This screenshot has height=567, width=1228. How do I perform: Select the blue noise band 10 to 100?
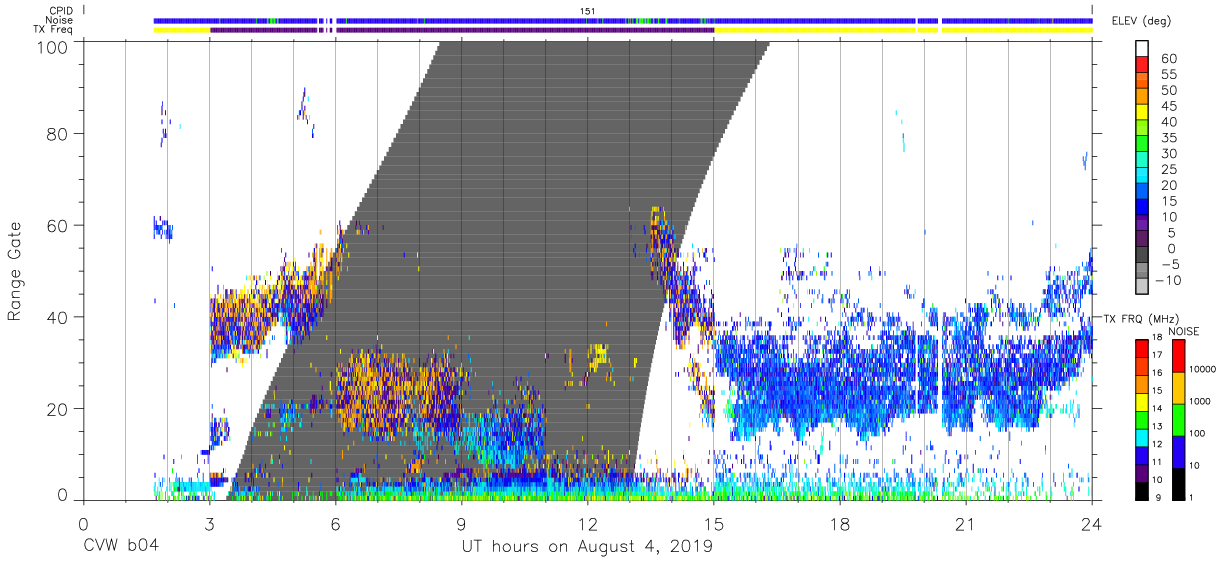tap(1178, 450)
